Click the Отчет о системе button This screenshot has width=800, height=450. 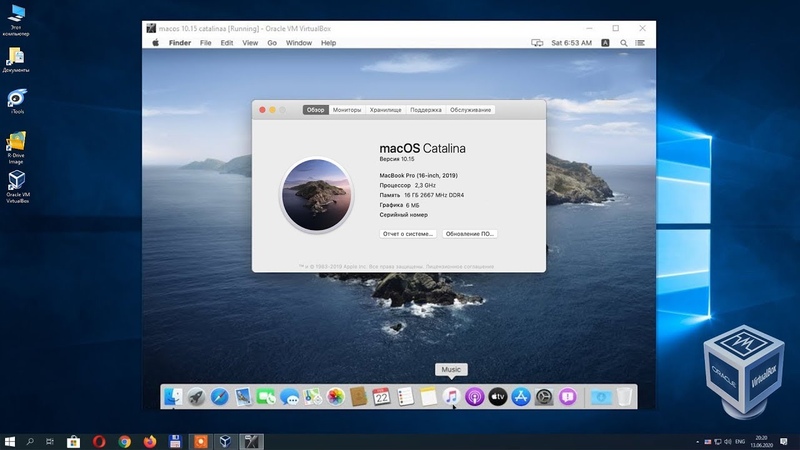(x=408, y=234)
